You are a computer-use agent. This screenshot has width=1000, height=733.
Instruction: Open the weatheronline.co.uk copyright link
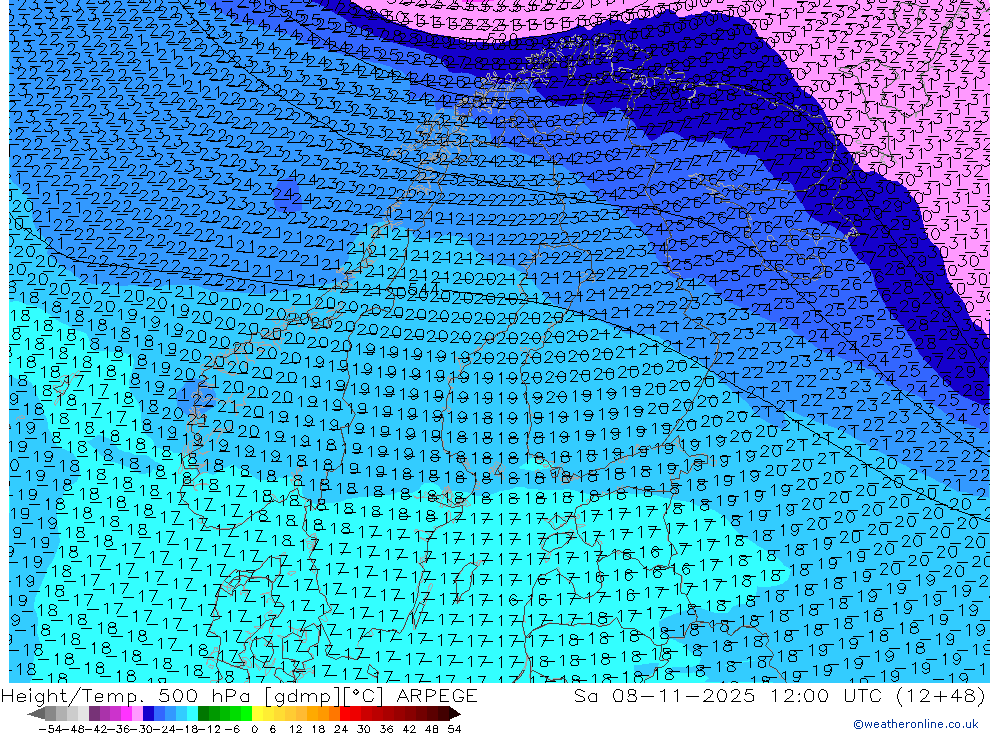click(x=915, y=724)
